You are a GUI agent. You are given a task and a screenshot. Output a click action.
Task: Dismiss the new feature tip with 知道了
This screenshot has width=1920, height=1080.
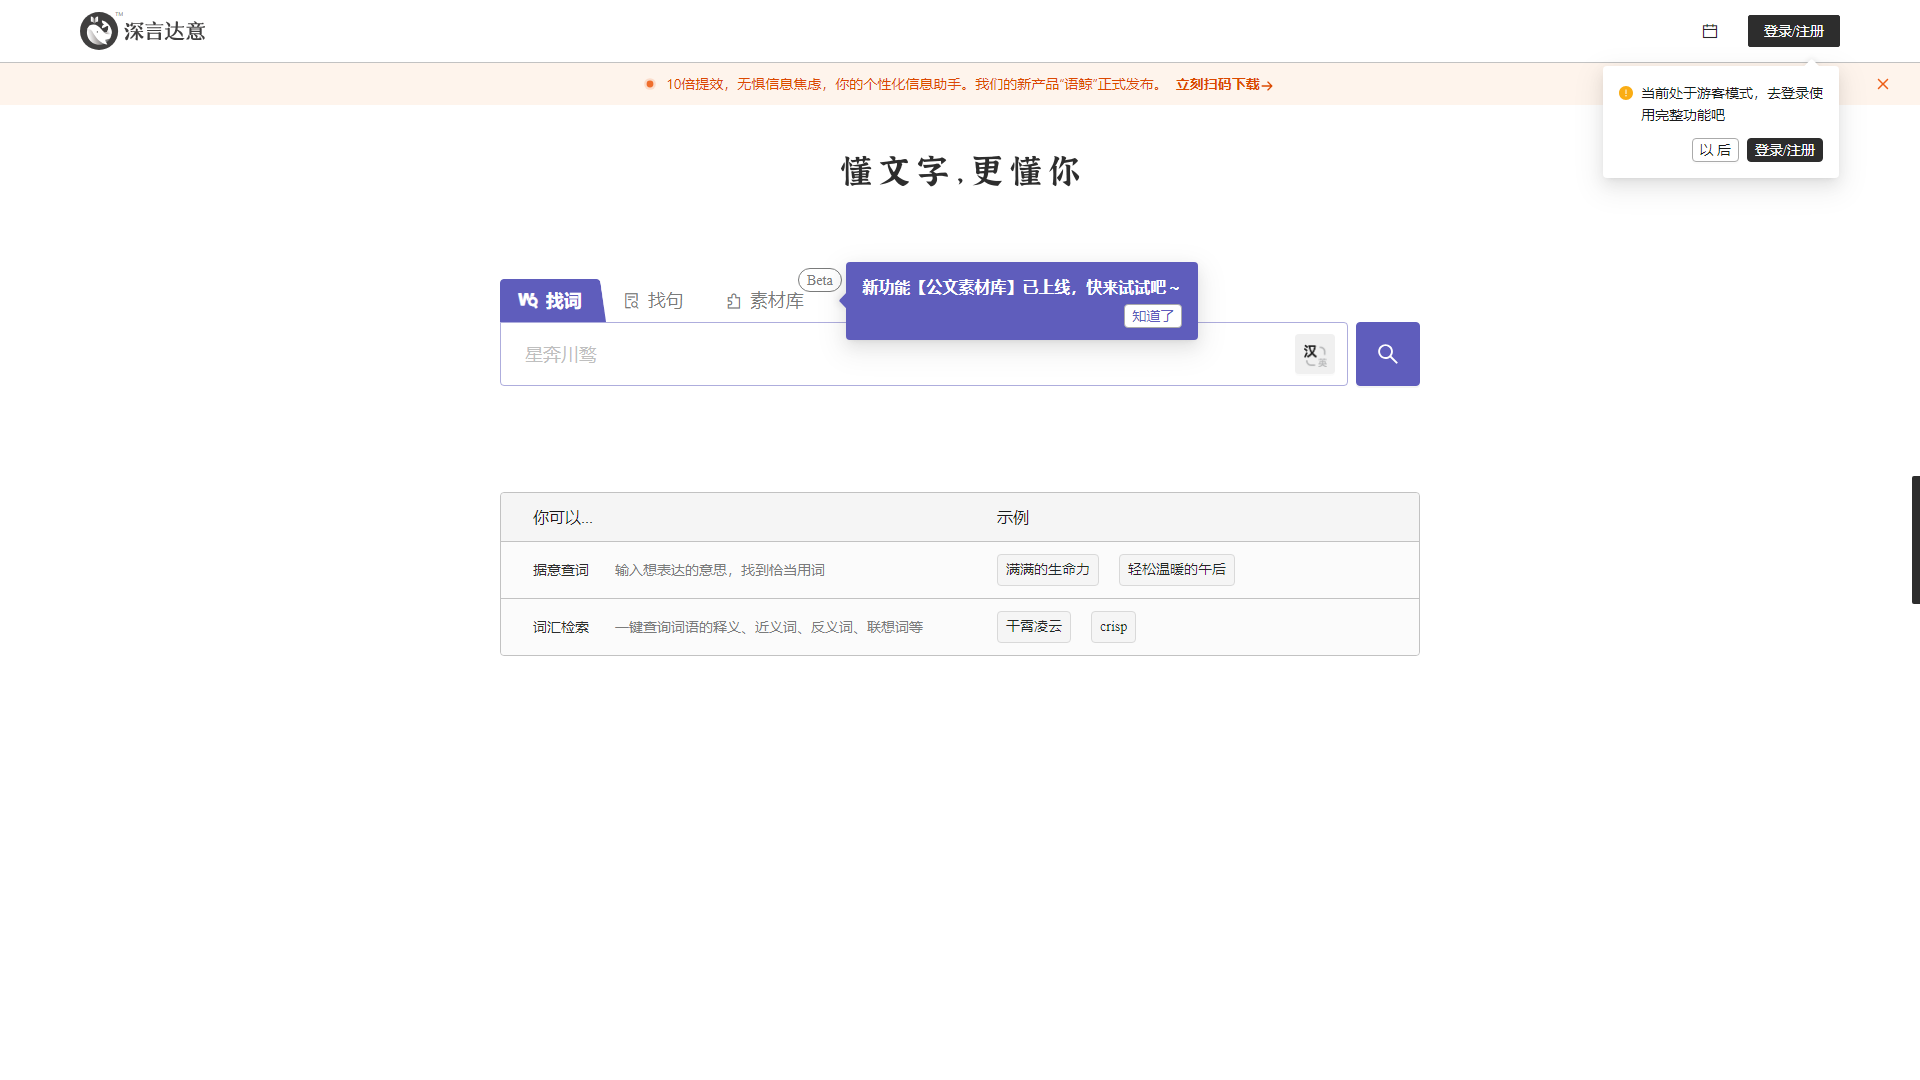pyautogui.click(x=1152, y=316)
